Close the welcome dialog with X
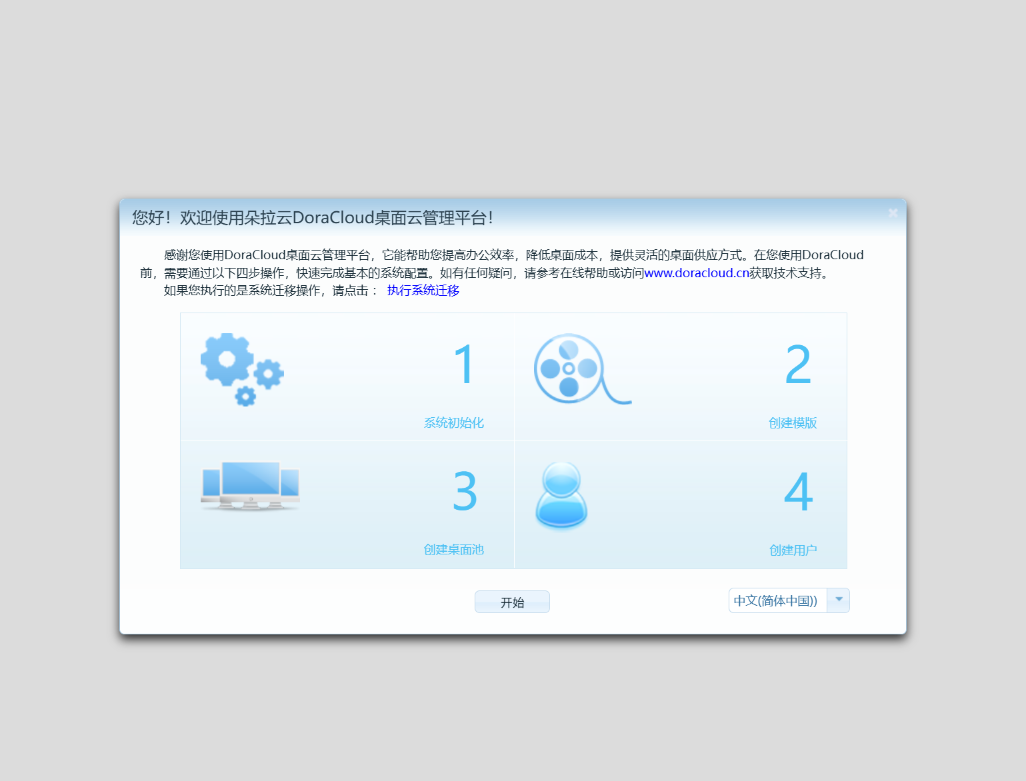This screenshot has width=1026, height=781. point(893,213)
